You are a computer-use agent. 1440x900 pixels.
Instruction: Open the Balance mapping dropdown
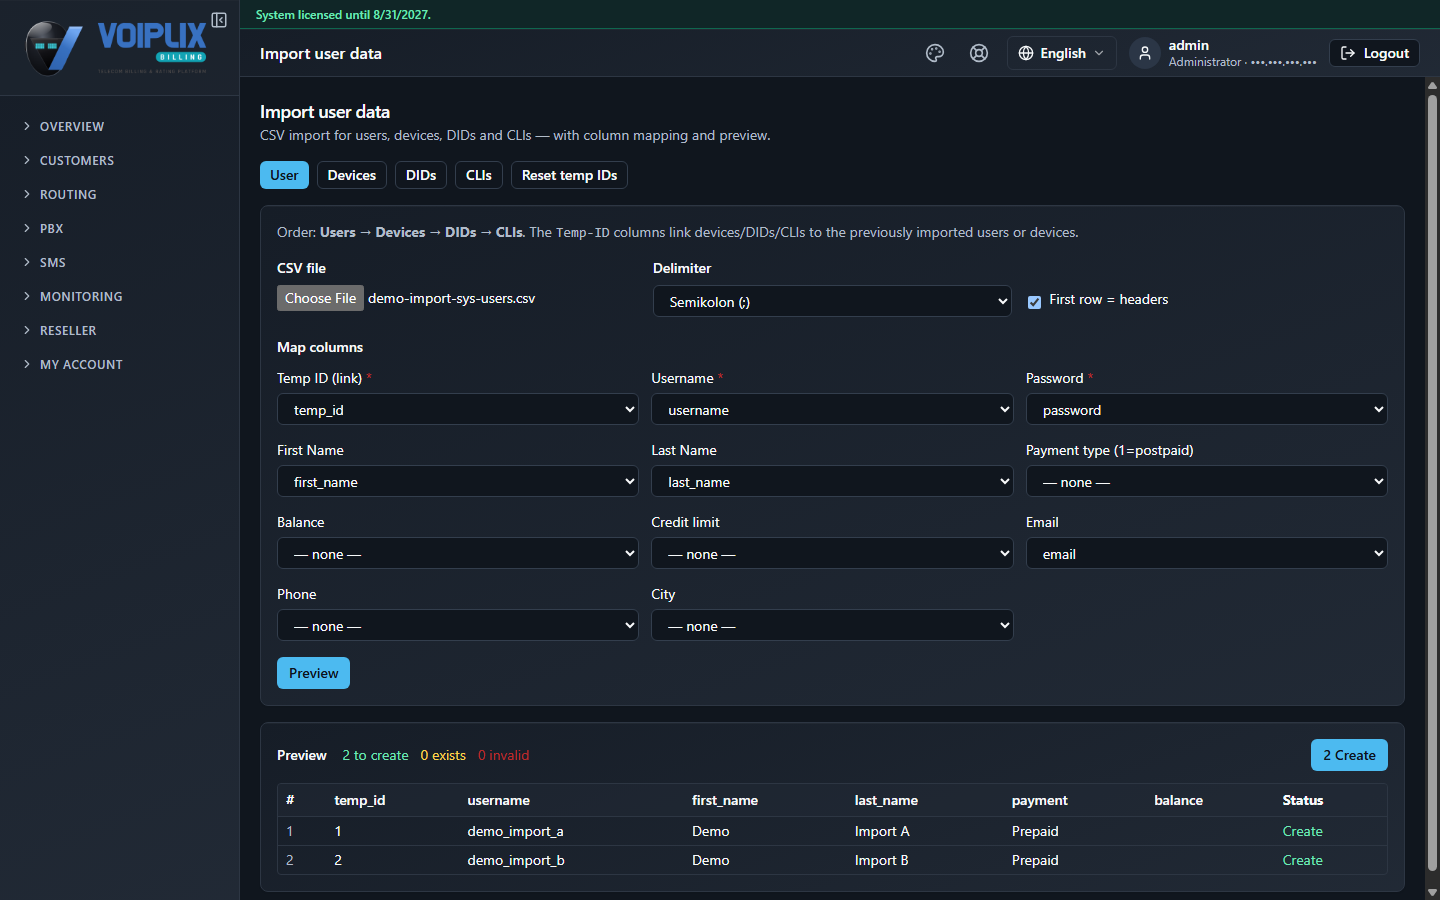coord(458,553)
